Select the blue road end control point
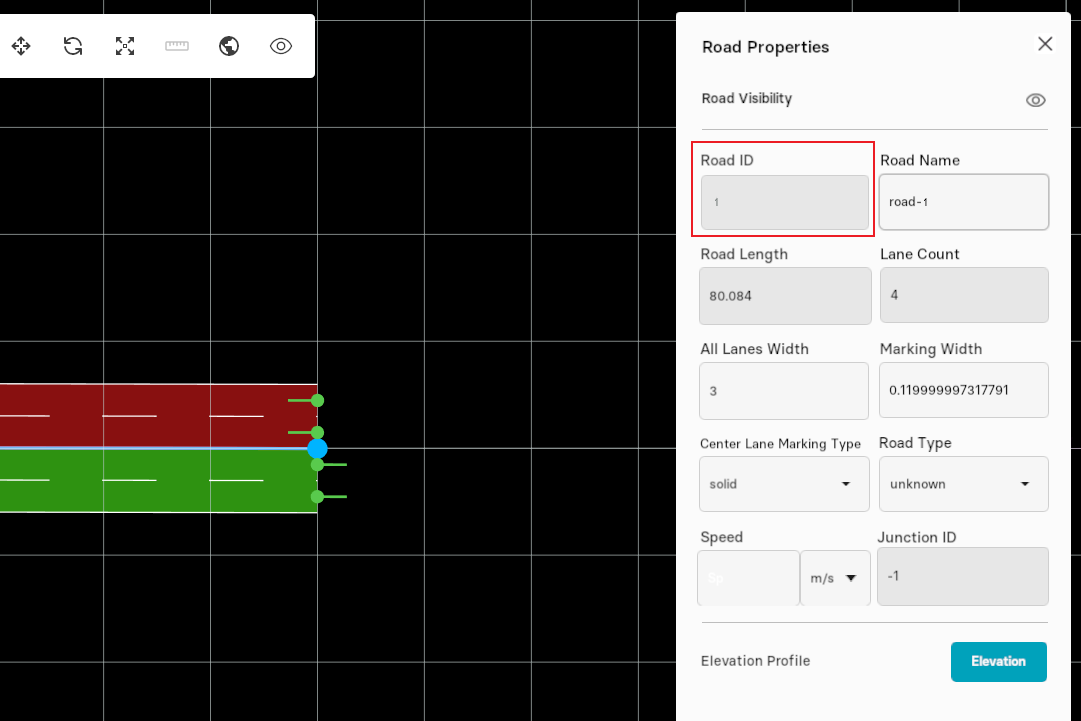This screenshot has width=1081, height=721. (317, 448)
